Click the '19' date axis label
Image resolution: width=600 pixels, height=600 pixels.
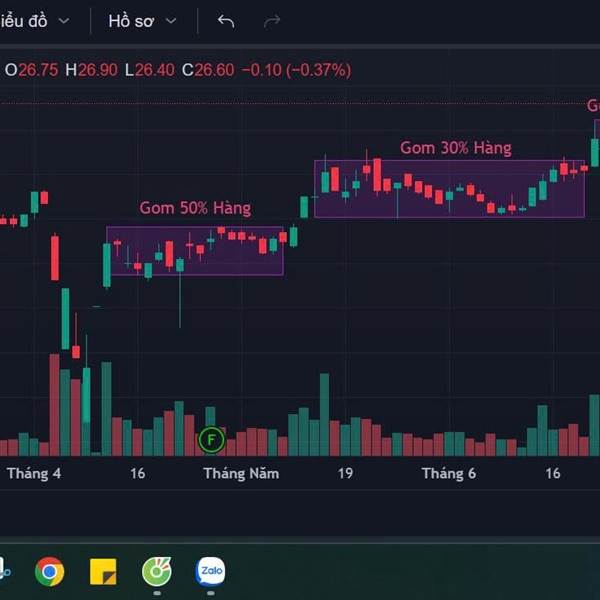tap(345, 474)
